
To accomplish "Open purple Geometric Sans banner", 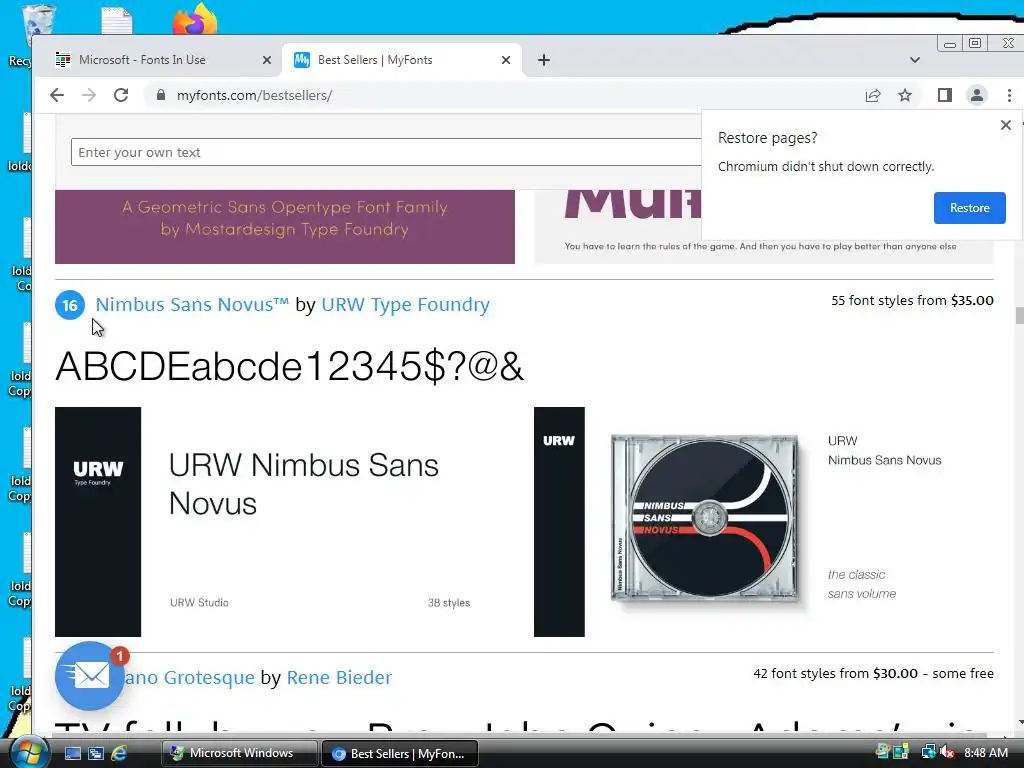I will click(x=285, y=227).
